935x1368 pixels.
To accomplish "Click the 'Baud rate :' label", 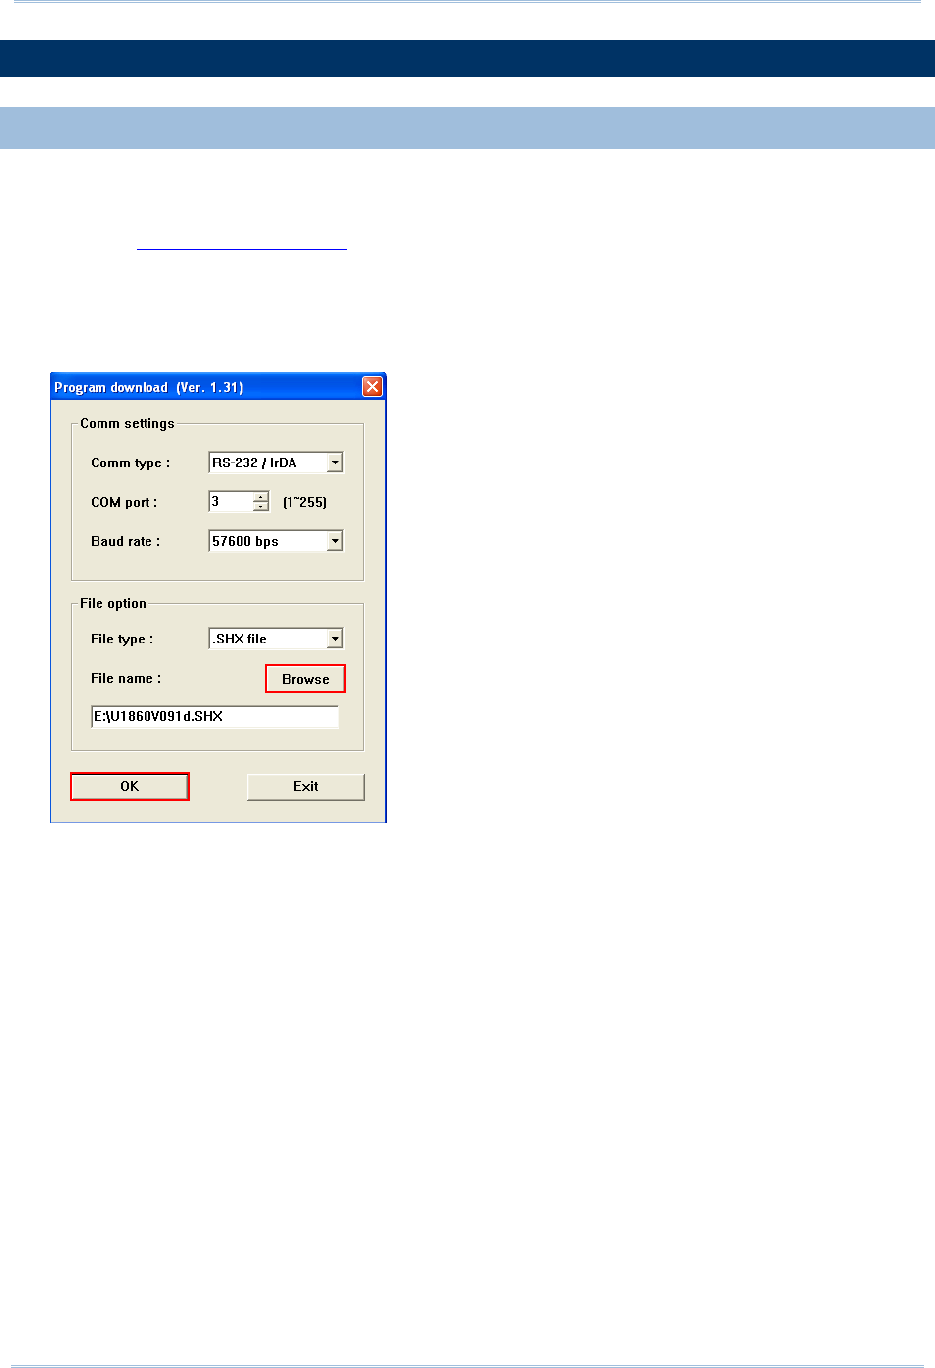I will pyautogui.click(x=125, y=541).
